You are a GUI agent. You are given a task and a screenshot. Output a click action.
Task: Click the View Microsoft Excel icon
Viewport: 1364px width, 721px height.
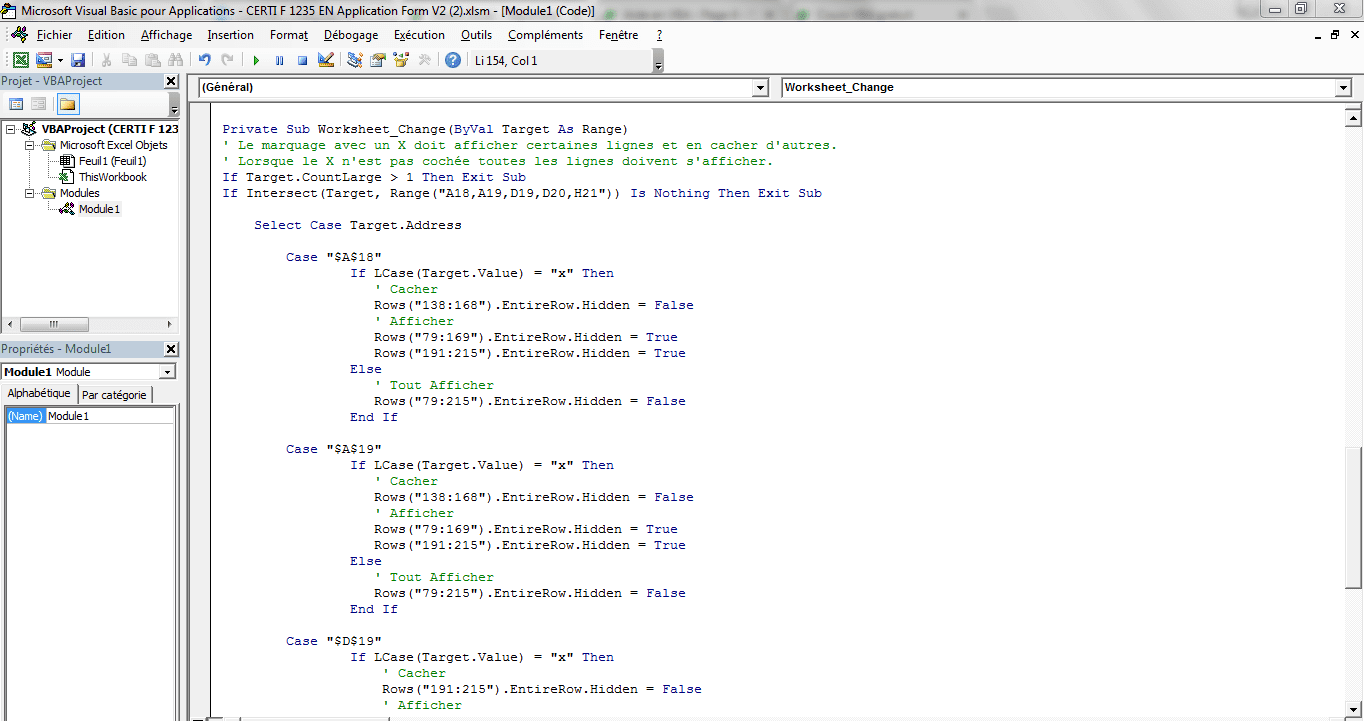(20, 61)
